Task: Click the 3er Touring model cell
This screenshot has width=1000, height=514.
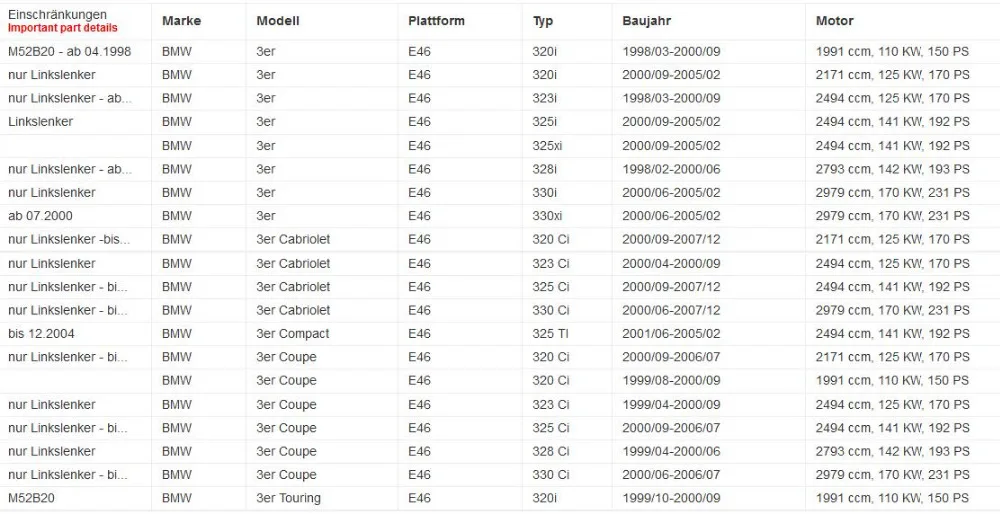Action: (288, 499)
